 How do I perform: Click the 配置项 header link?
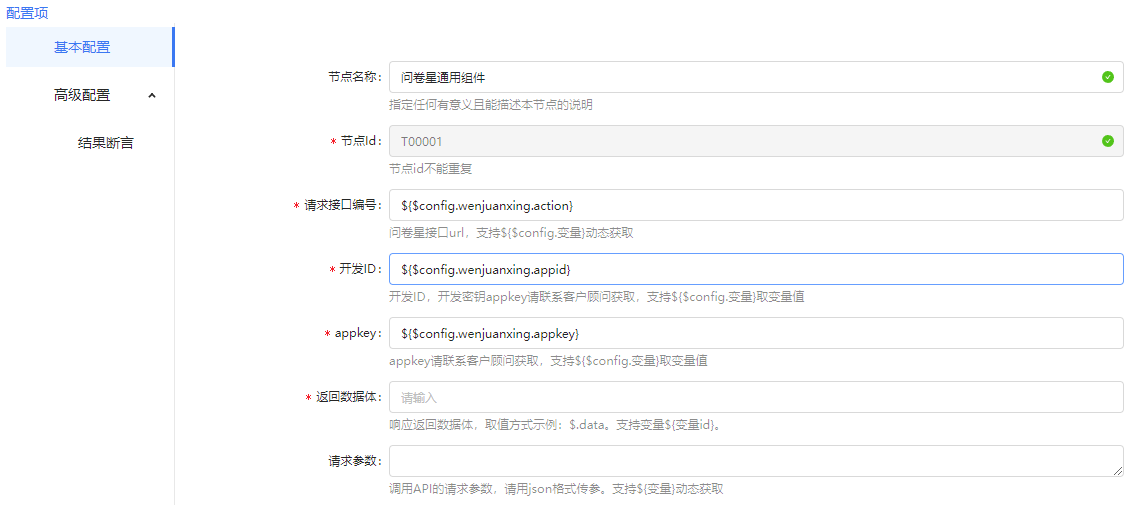(27, 13)
